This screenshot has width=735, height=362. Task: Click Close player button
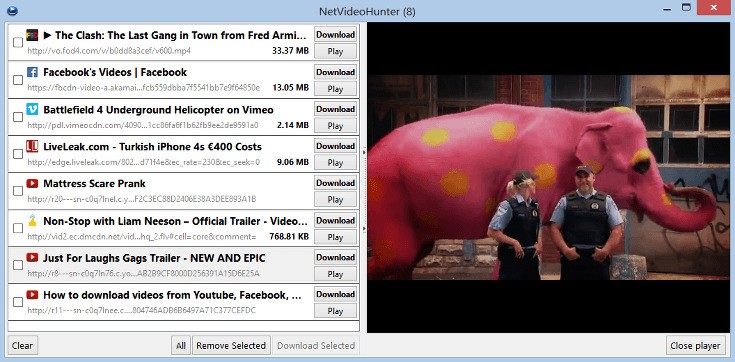[695, 346]
